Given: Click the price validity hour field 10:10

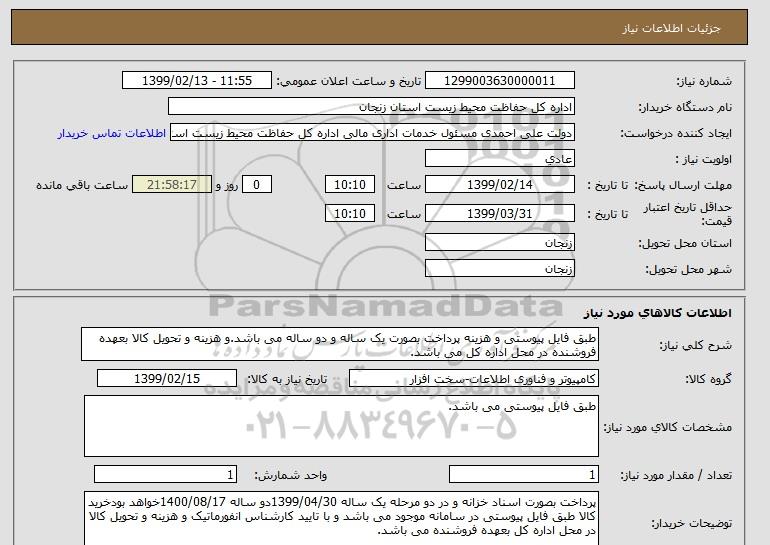Looking at the screenshot, I should [350, 214].
